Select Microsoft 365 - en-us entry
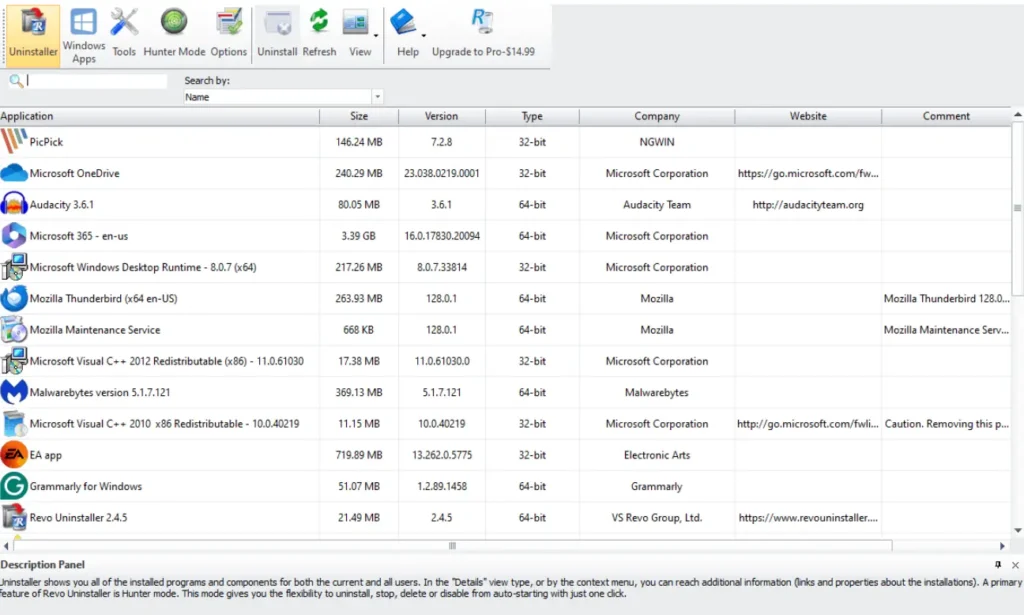The height and width of the screenshot is (615, 1024). pyautogui.click(x=78, y=236)
